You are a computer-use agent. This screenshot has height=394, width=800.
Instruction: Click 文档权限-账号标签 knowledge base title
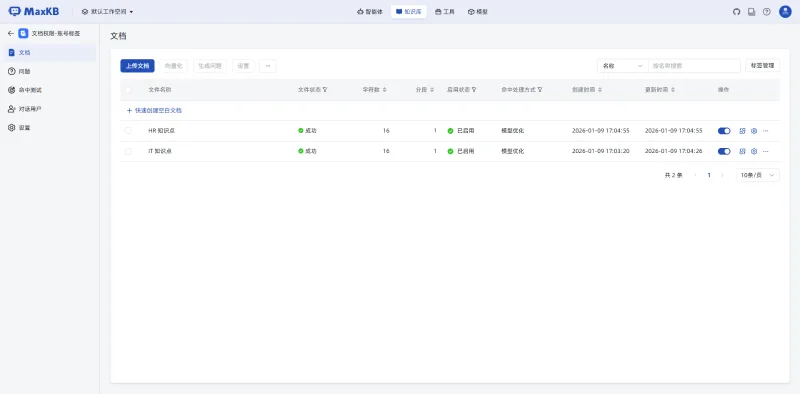tap(56, 33)
